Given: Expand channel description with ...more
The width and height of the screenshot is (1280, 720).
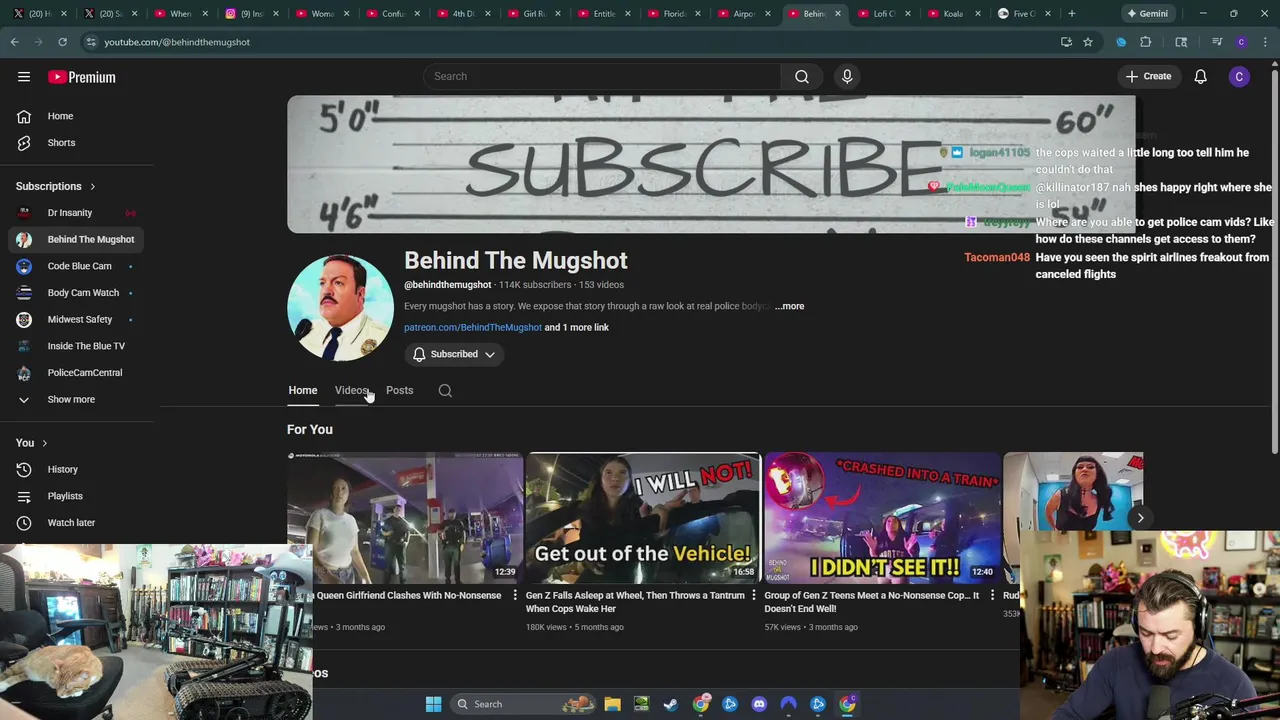Looking at the screenshot, I should pyautogui.click(x=789, y=306).
